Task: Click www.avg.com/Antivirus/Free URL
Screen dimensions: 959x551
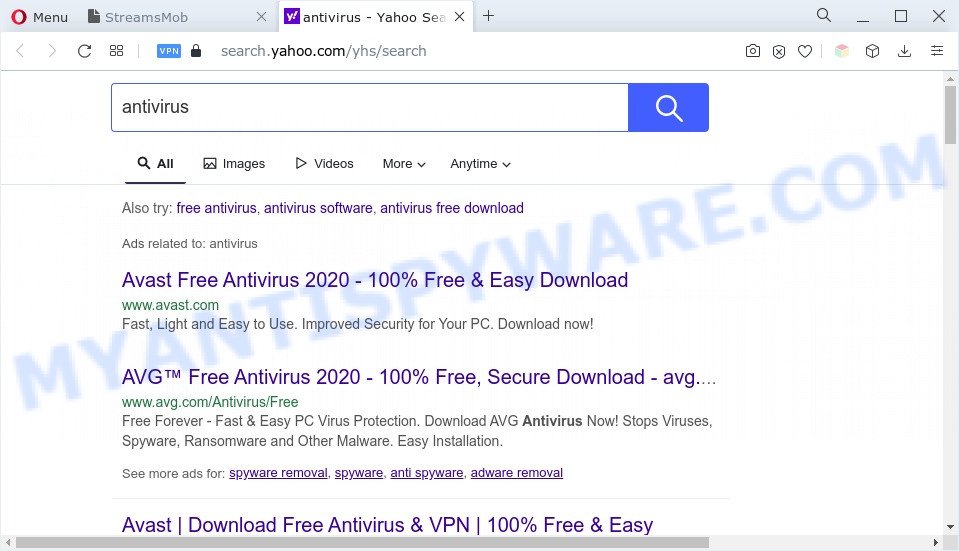Action: (x=210, y=402)
